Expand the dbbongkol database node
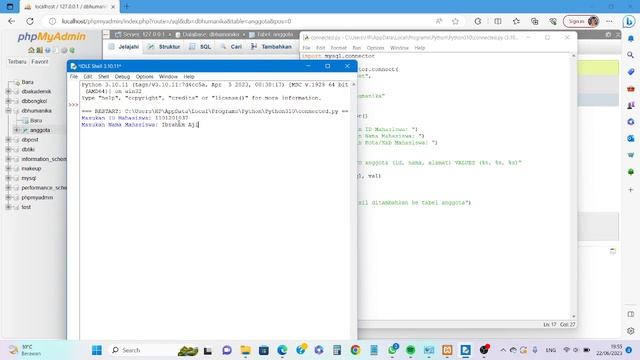 point(8,101)
